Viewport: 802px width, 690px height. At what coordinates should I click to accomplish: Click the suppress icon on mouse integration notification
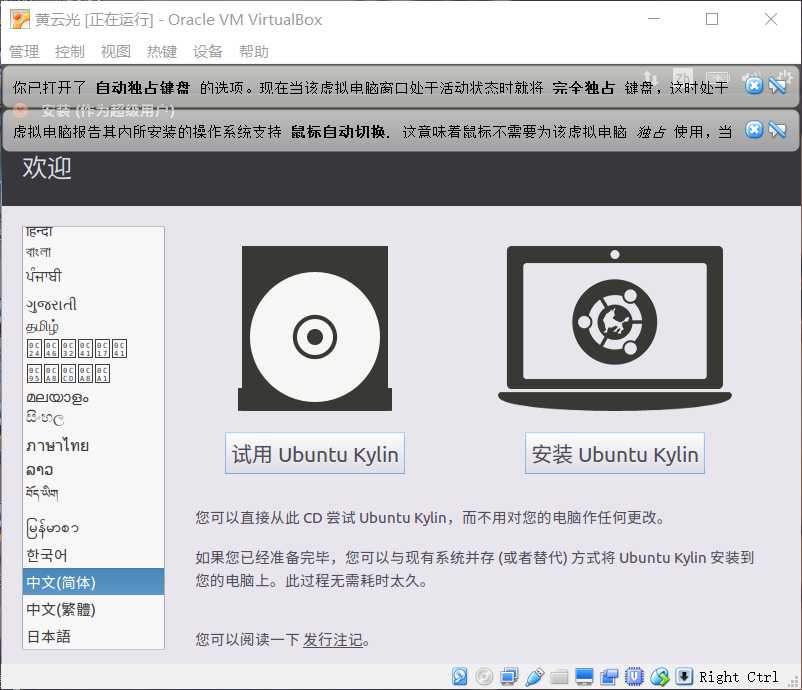(777, 130)
